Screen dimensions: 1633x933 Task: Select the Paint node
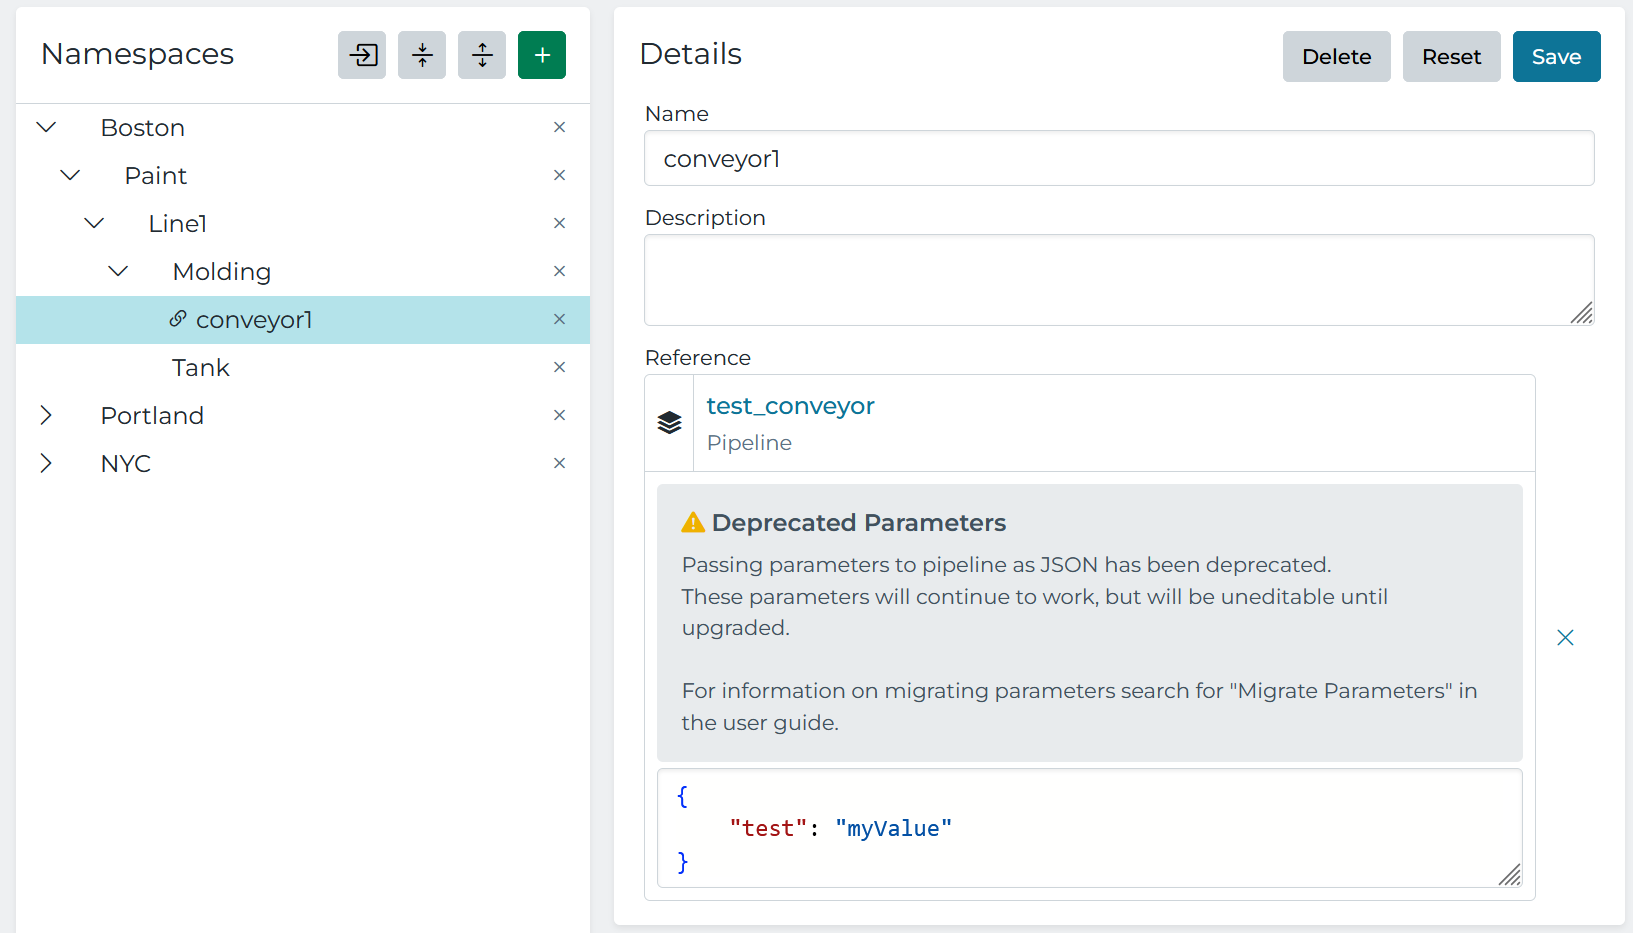pos(156,176)
